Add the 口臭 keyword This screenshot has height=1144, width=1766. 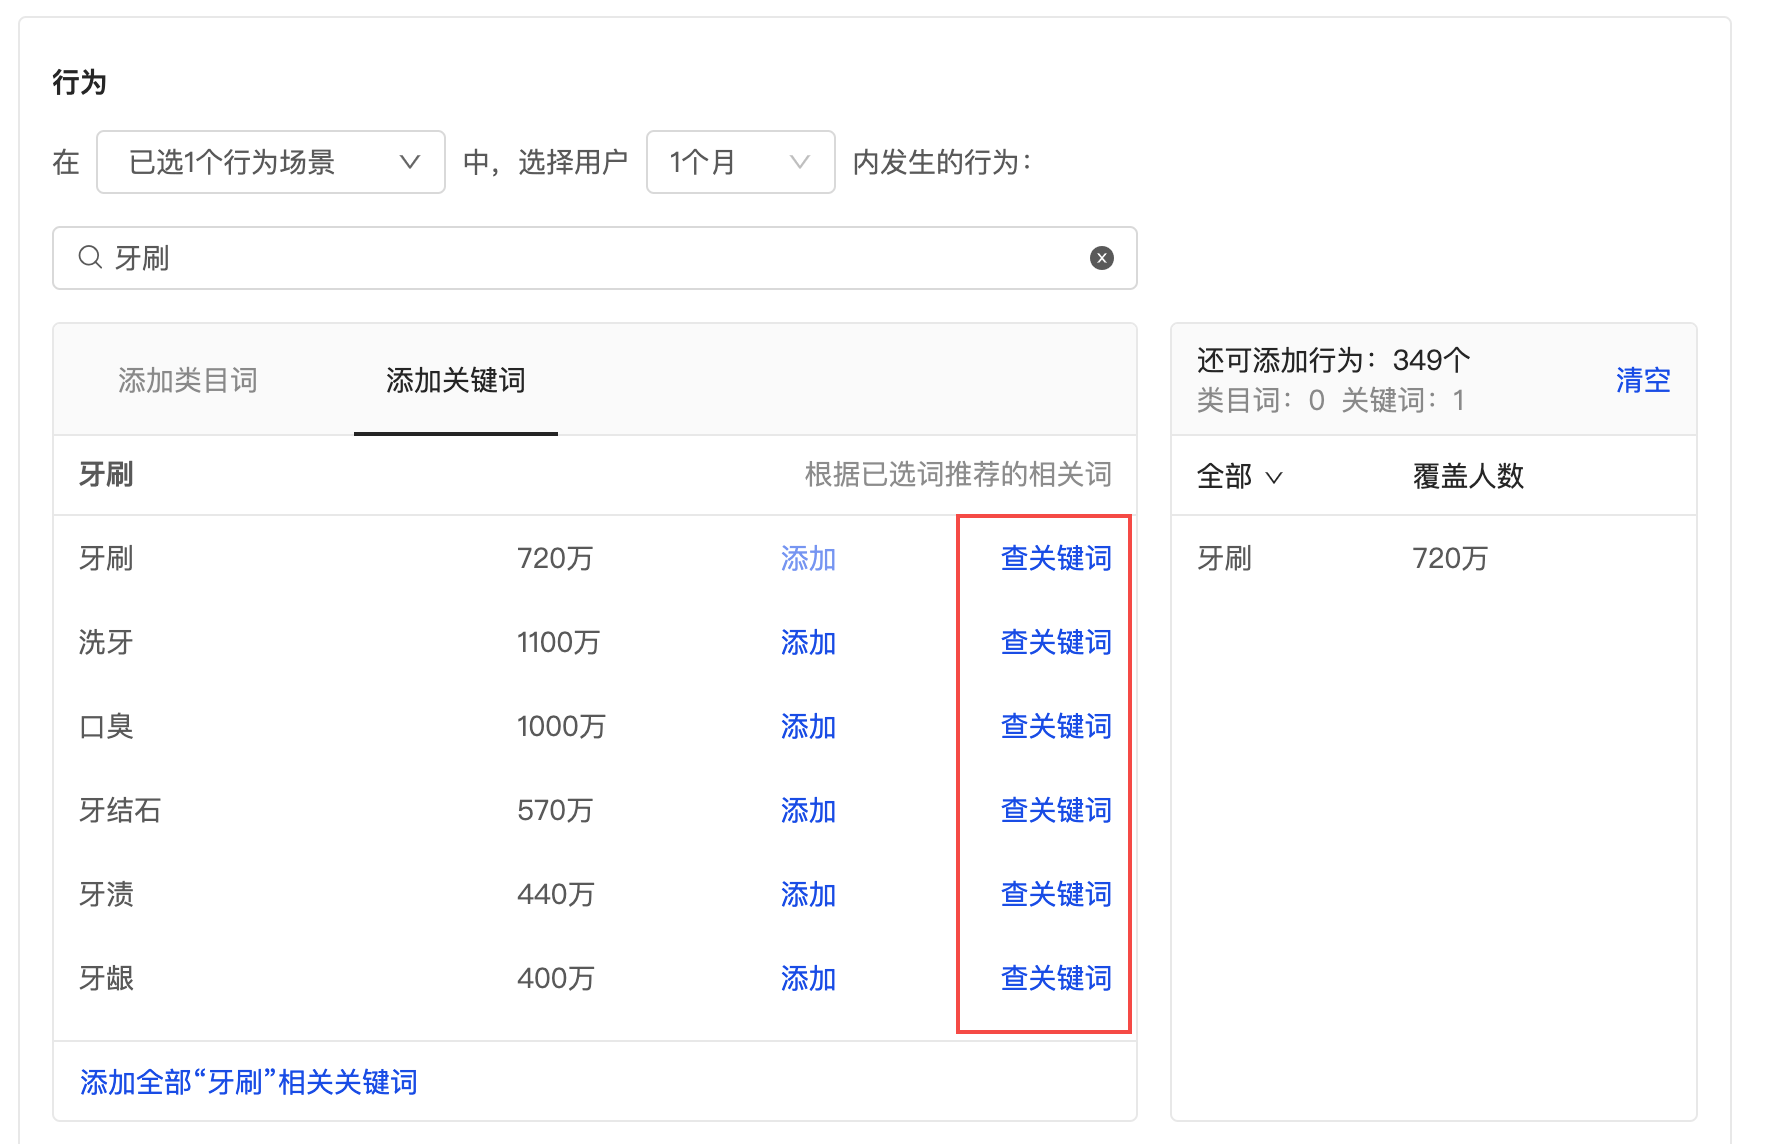[x=807, y=727]
